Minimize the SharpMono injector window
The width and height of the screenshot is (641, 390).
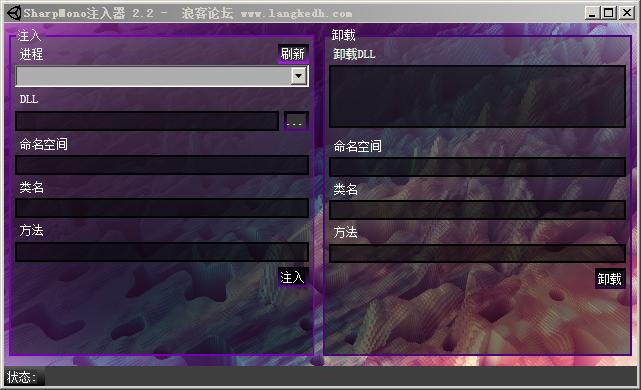tap(592, 13)
